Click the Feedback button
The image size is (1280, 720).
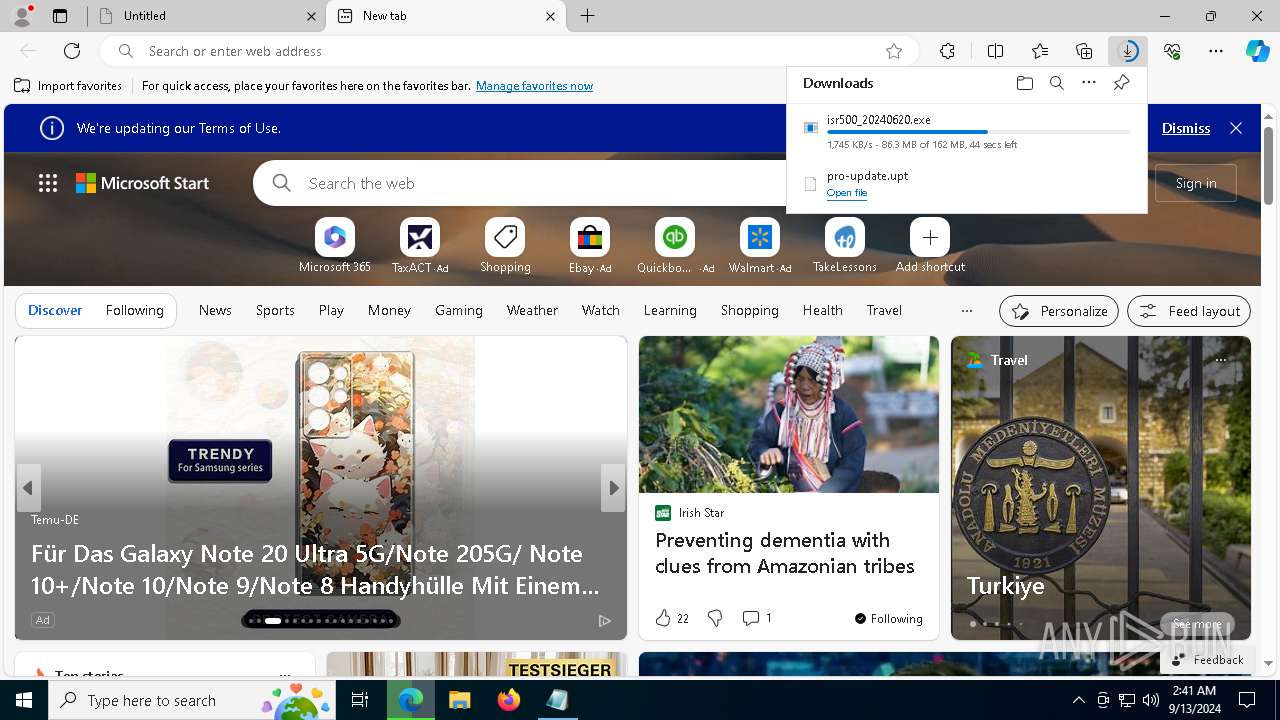(1207, 660)
